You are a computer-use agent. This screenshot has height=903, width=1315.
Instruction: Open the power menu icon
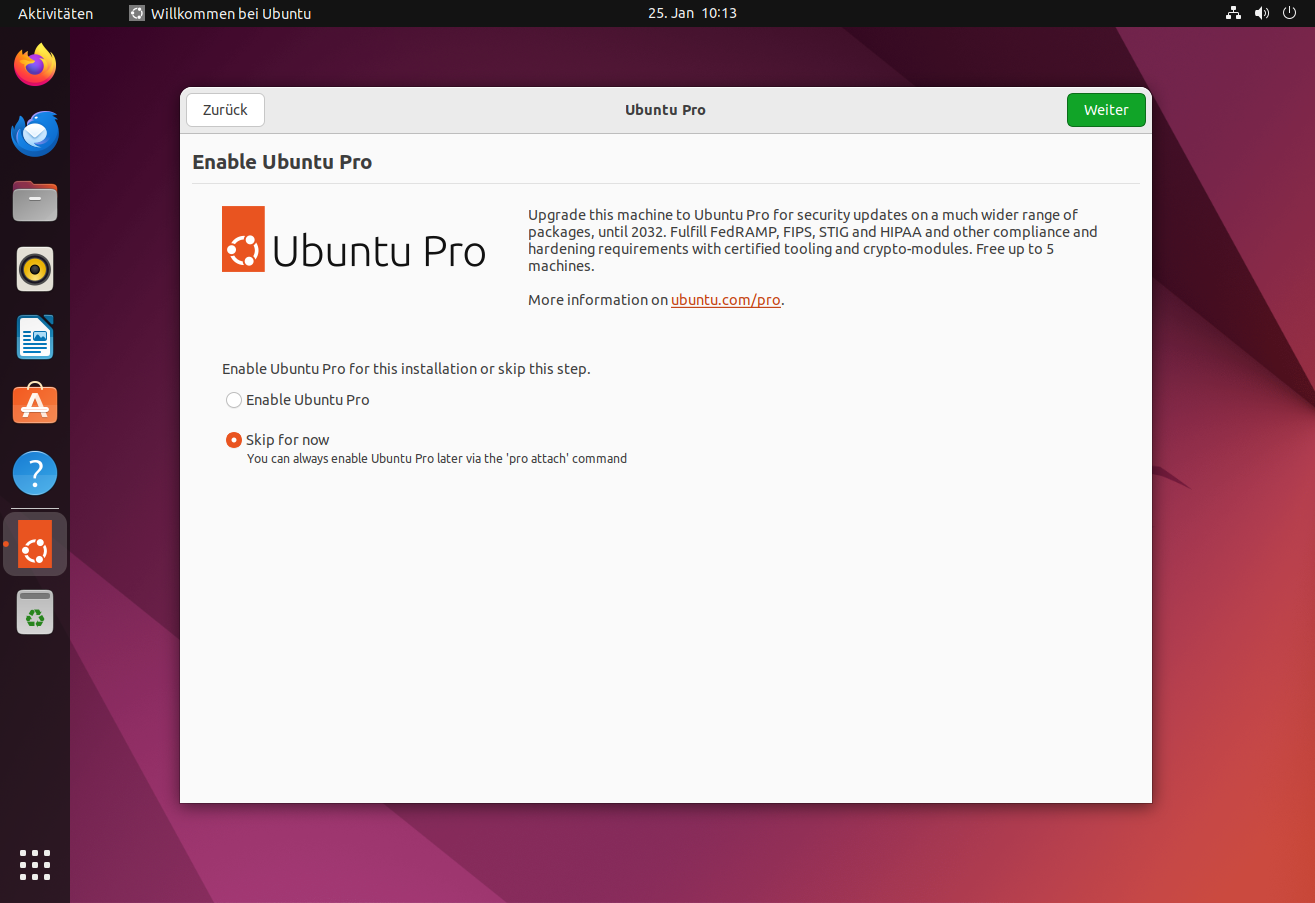click(x=1290, y=13)
